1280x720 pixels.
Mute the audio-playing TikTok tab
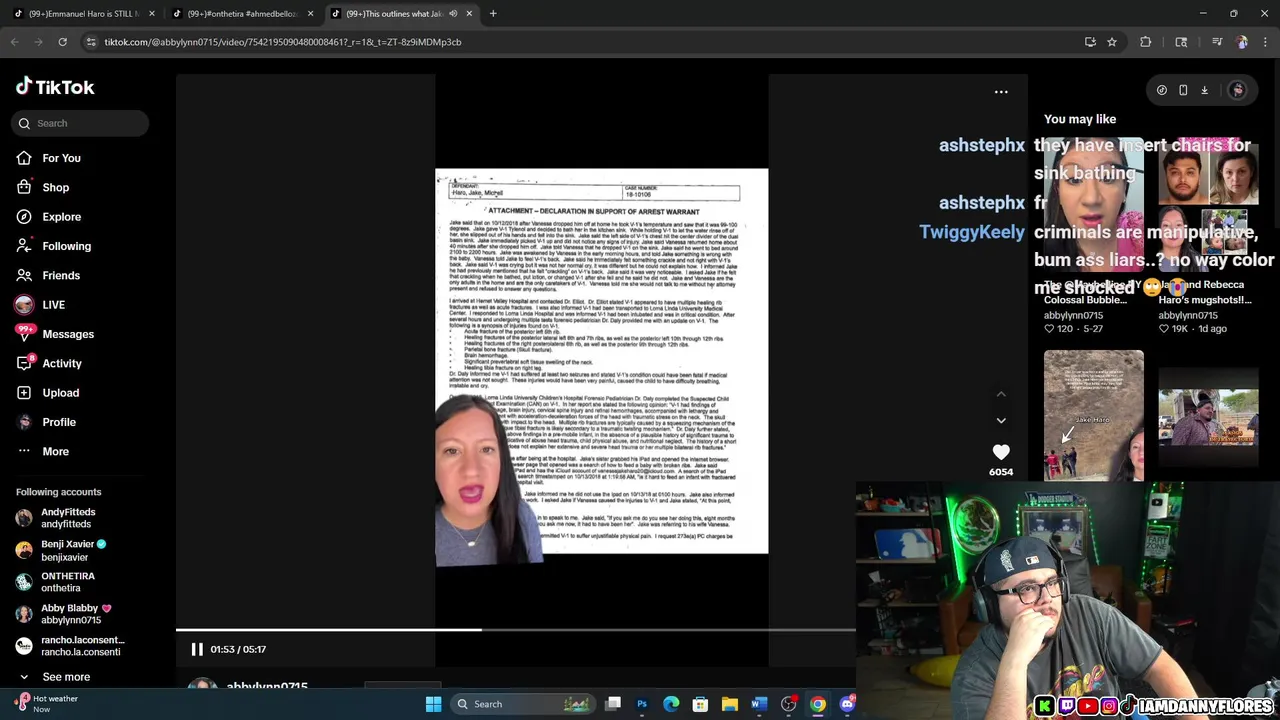pos(453,14)
